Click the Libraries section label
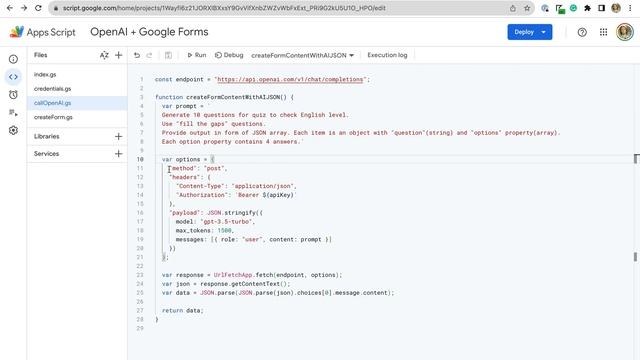 [x=47, y=136]
